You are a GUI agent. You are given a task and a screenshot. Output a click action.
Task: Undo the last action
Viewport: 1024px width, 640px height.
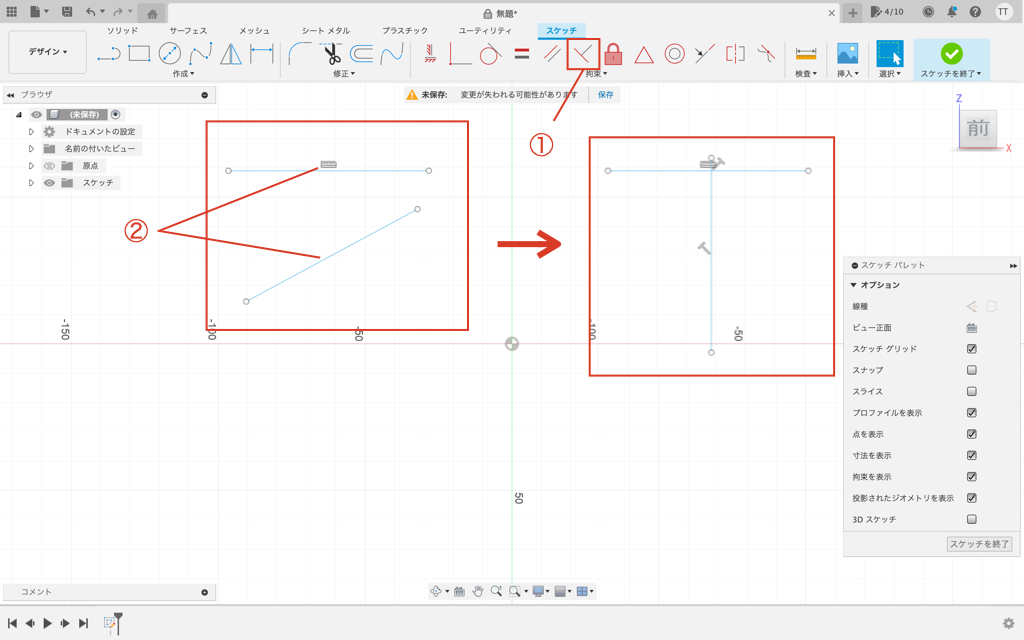click(x=90, y=12)
